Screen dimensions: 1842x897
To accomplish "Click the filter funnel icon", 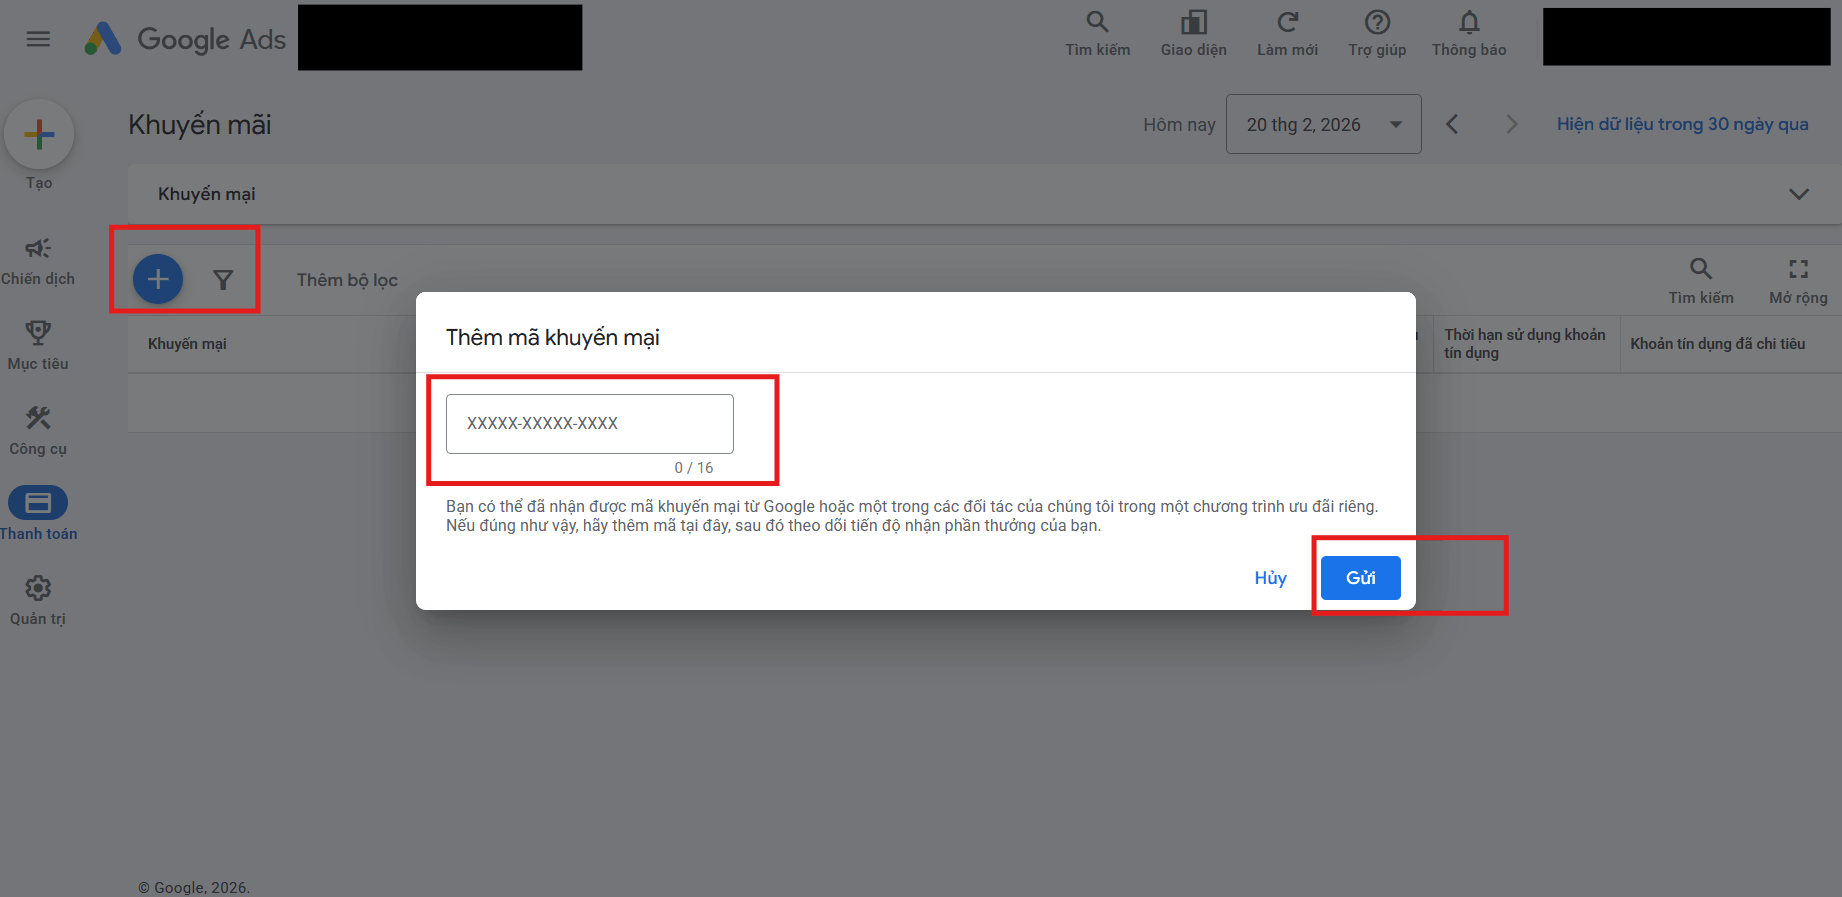I will tap(223, 280).
